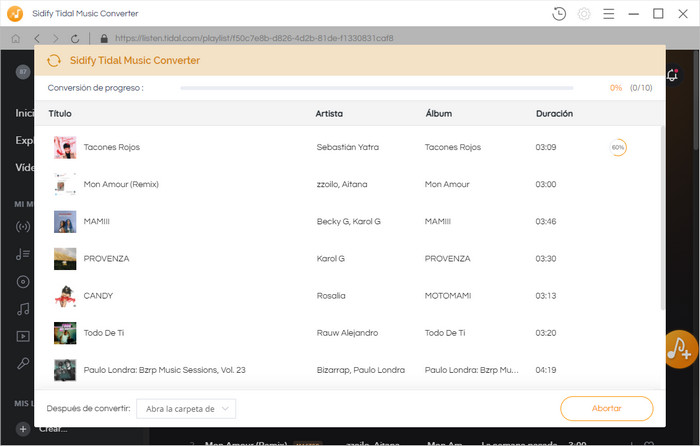This screenshot has width=700, height=446.
Task: Click the track list vertical scrollbar
Action: (x=662, y=218)
